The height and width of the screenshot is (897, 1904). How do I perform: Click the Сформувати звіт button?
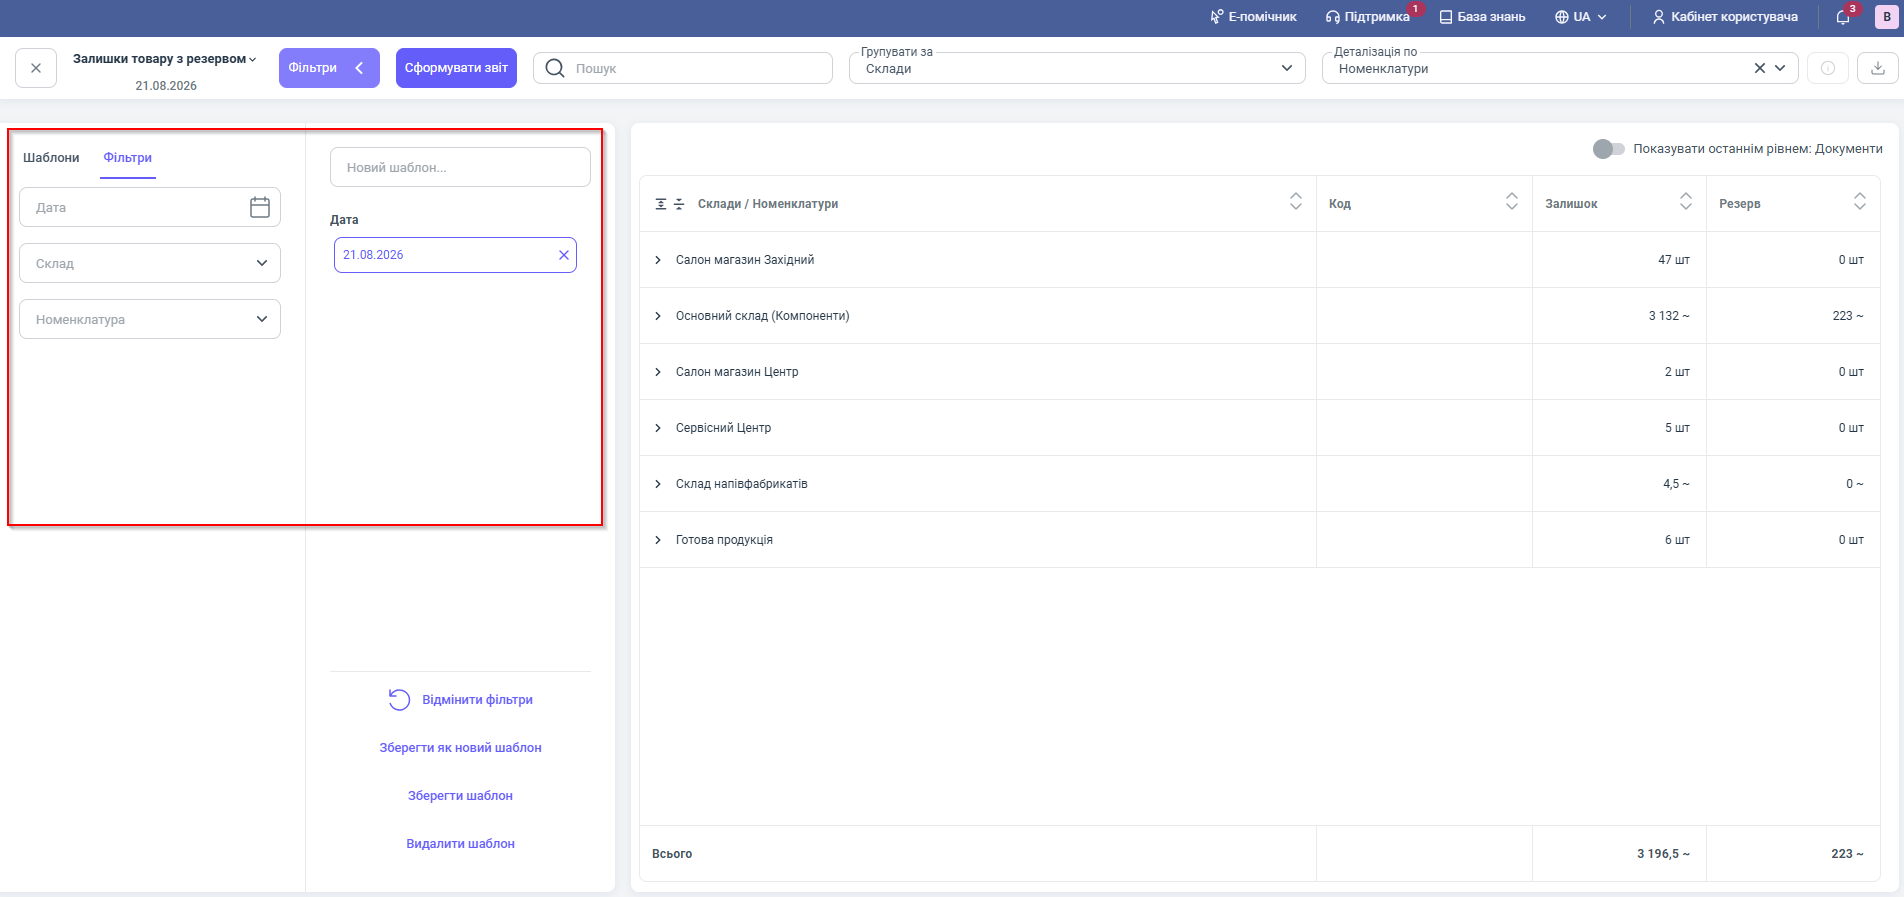pyautogui.click(x=456, y=68)
